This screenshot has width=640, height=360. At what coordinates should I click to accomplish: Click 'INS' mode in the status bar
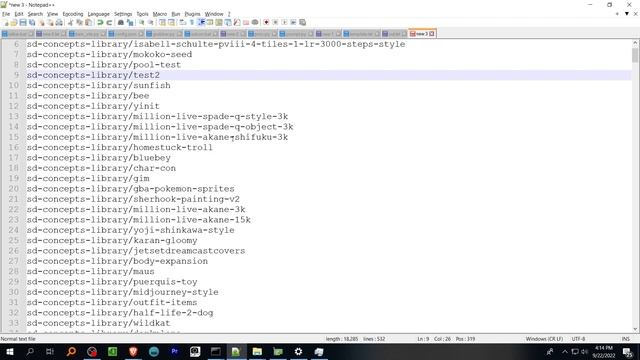(x=625, y=339)
